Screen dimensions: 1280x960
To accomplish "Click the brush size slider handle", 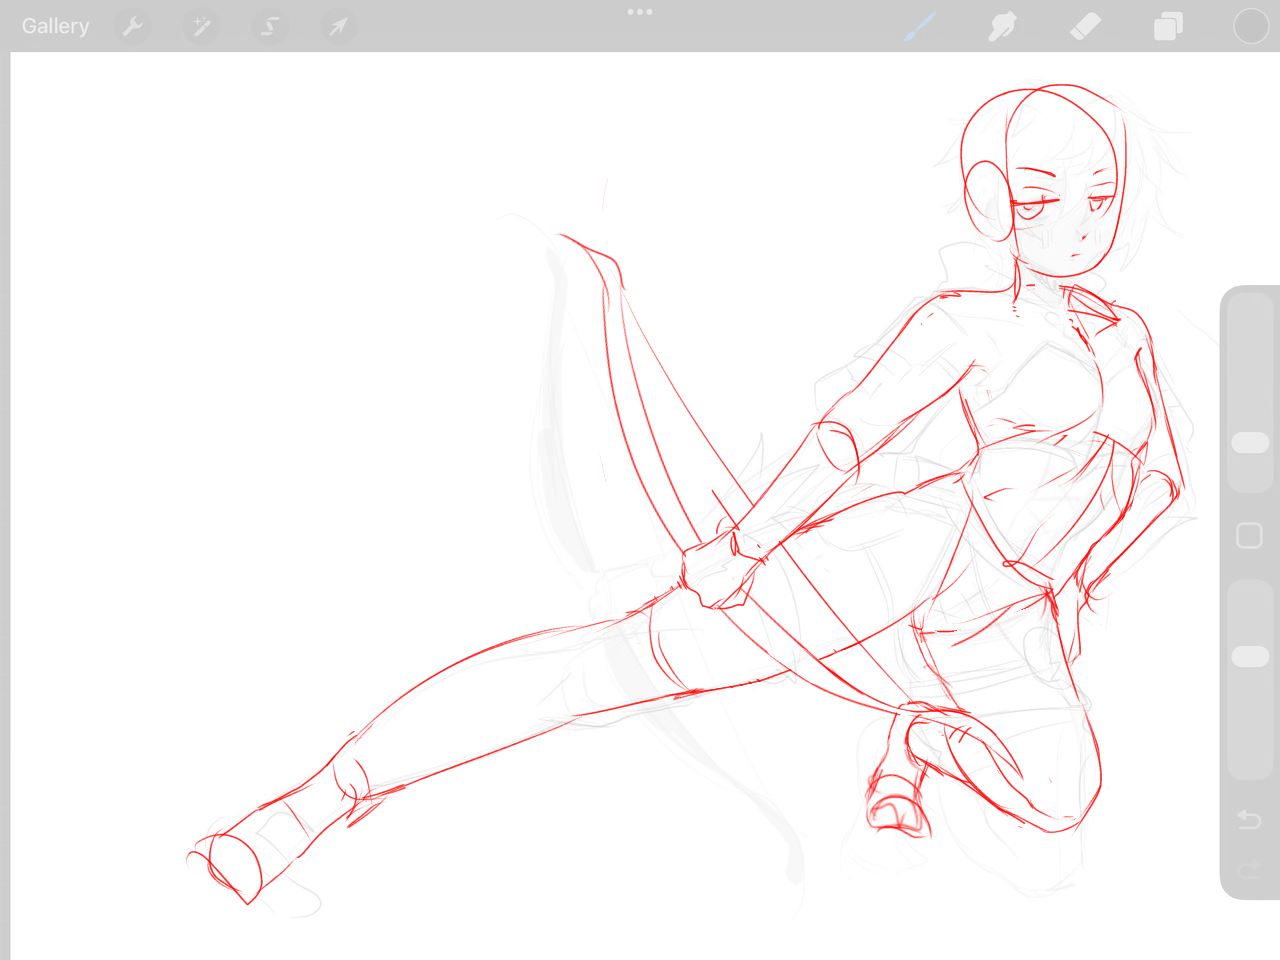I will [1250, 442].
